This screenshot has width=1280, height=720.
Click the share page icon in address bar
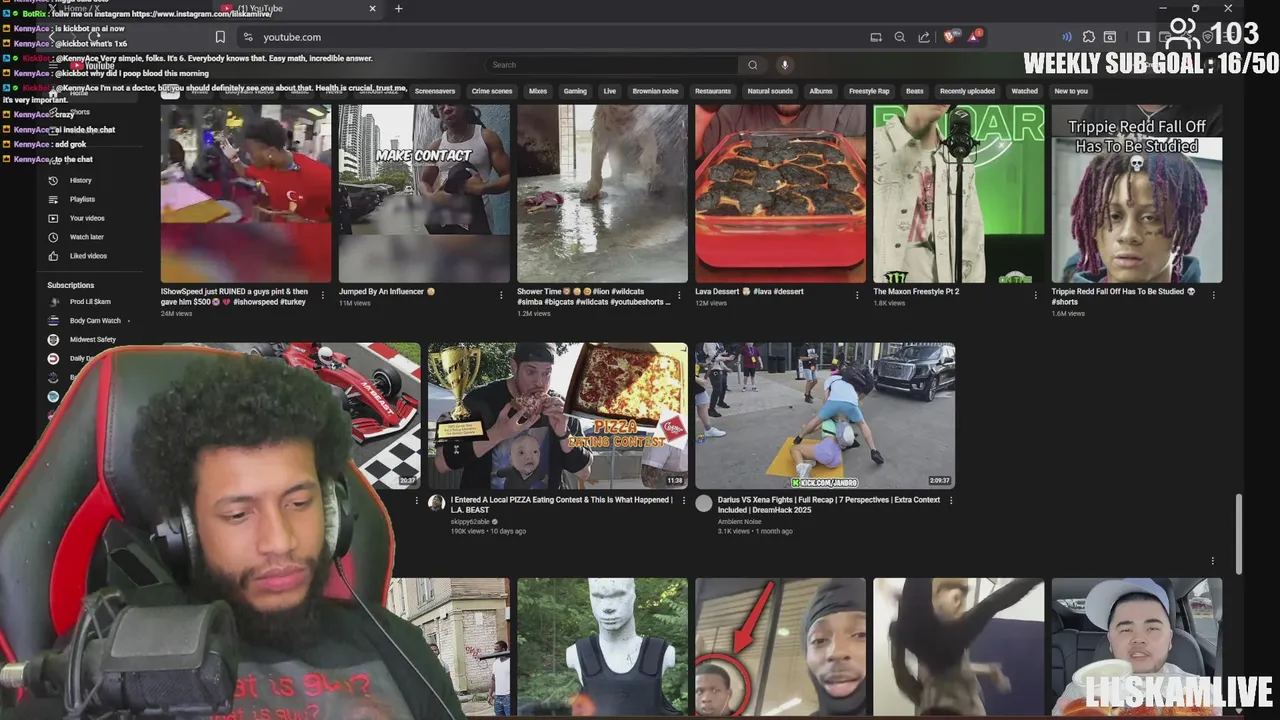(924, 37)
